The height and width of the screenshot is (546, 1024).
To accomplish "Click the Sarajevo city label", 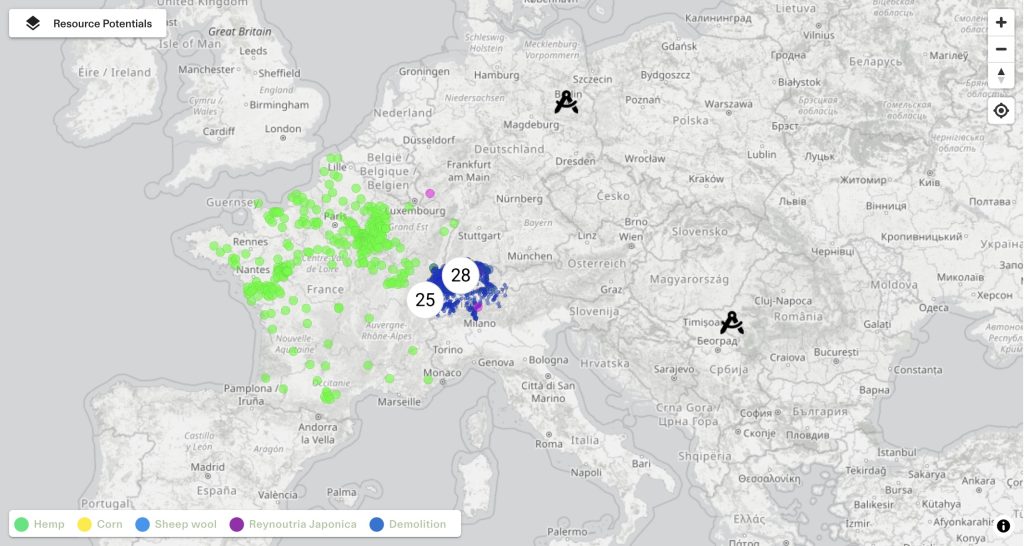I will pyautogui.click(x=674, y=370).
